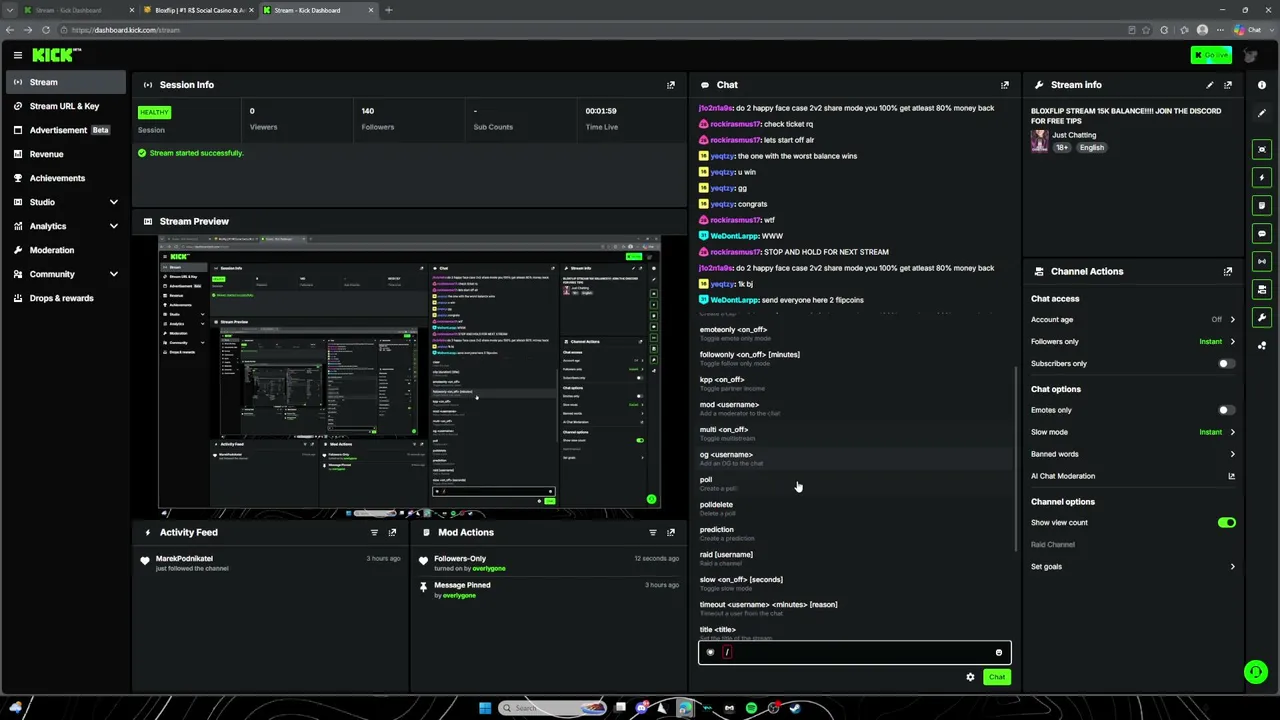1280x720 pixels.
Task: Pop out the Stream info panel
Action: (x=1228, y=85)
